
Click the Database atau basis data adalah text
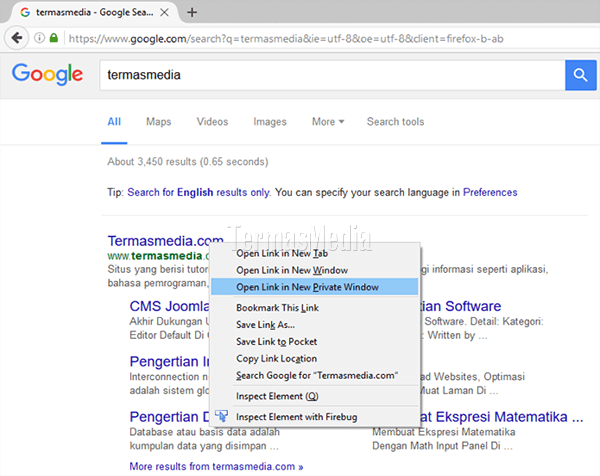[204, 432]
